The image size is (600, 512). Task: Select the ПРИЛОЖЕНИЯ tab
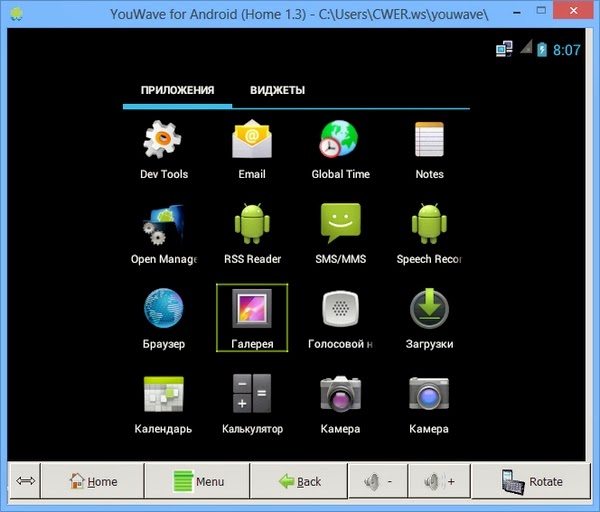[x=178, y=90]
